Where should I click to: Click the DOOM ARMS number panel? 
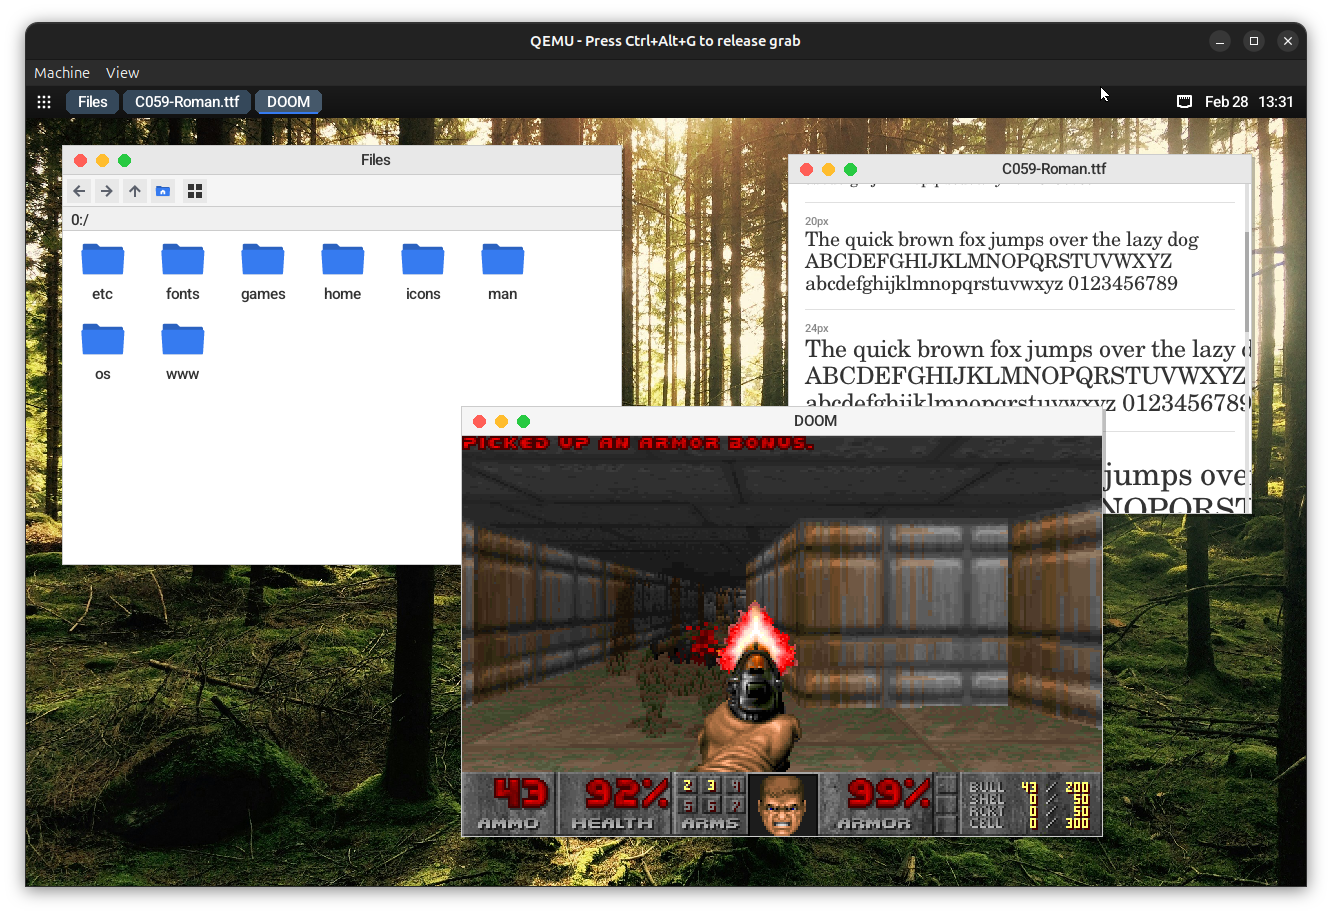pyautogui.click(x=711, y=804)
